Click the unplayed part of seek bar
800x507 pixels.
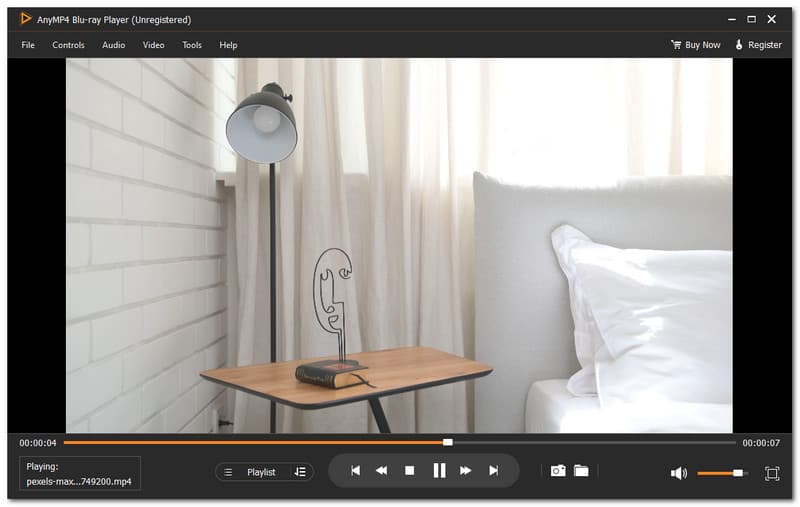click(x=594, y=443)
